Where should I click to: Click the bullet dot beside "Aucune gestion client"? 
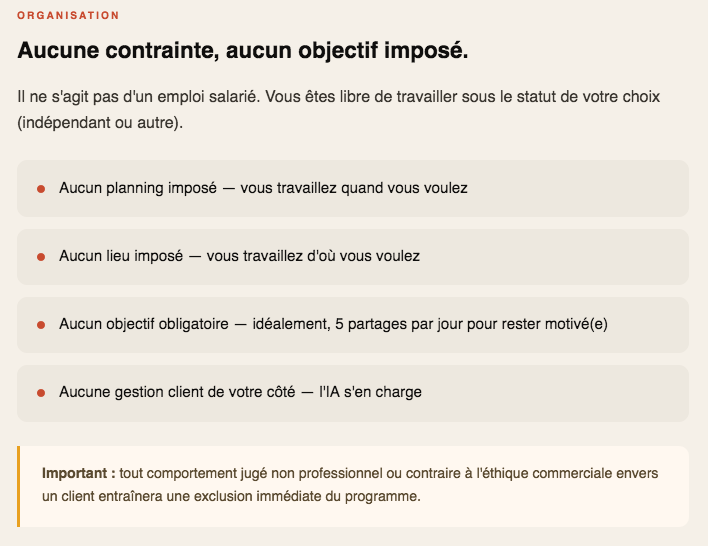pos(41,393)
